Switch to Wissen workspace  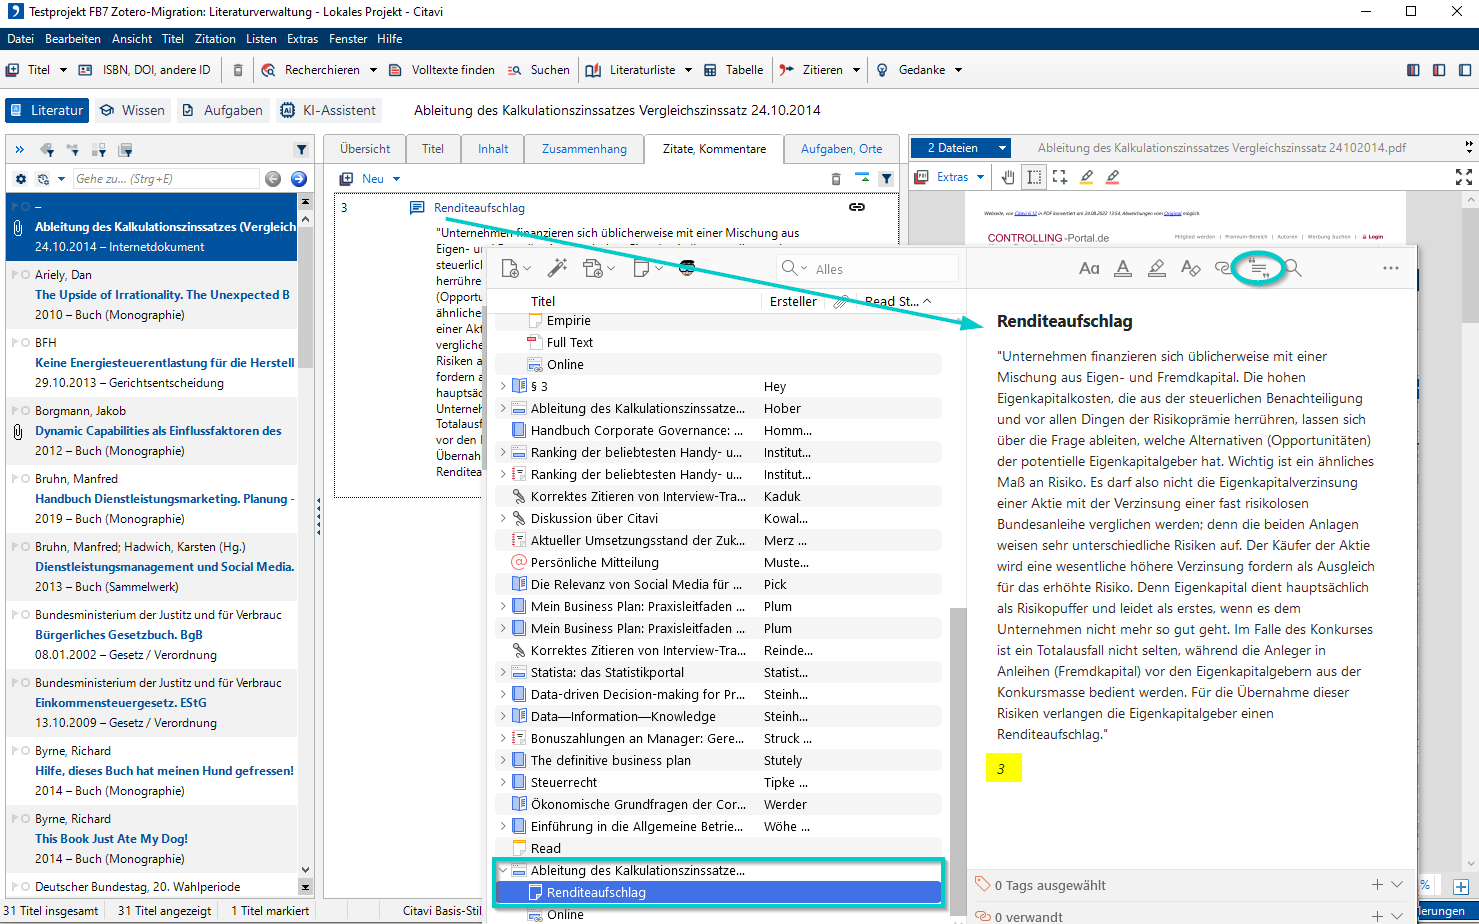(x=132, y=110)
